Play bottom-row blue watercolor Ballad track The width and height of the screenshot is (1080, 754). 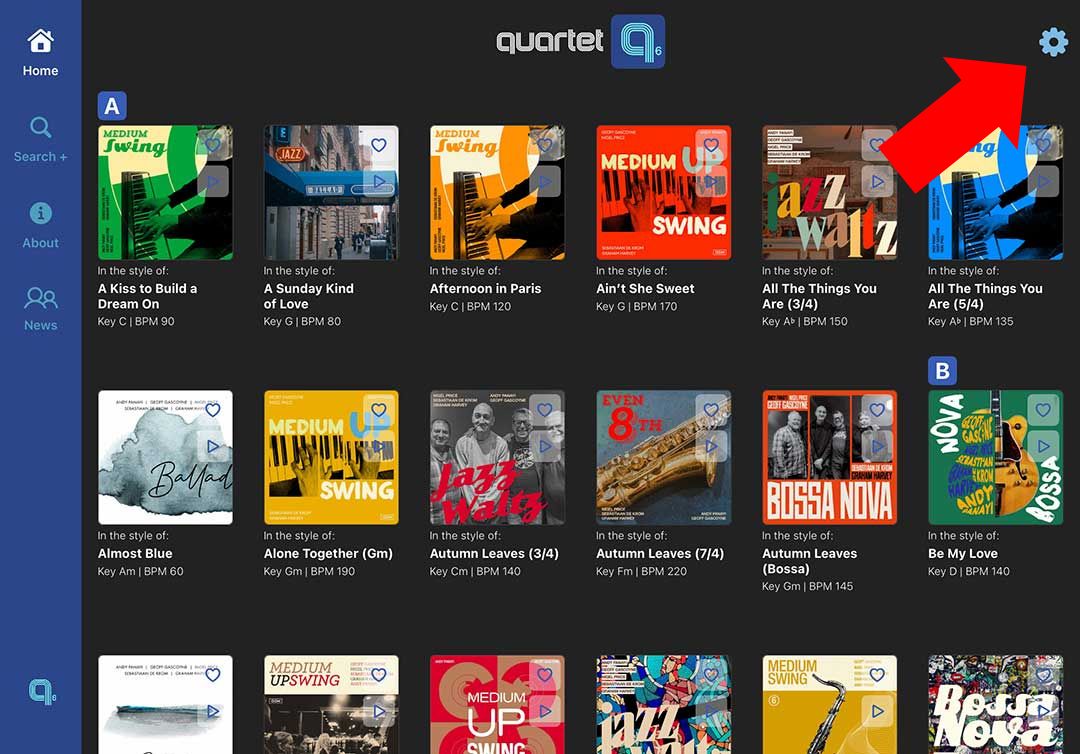coord(213,711)
